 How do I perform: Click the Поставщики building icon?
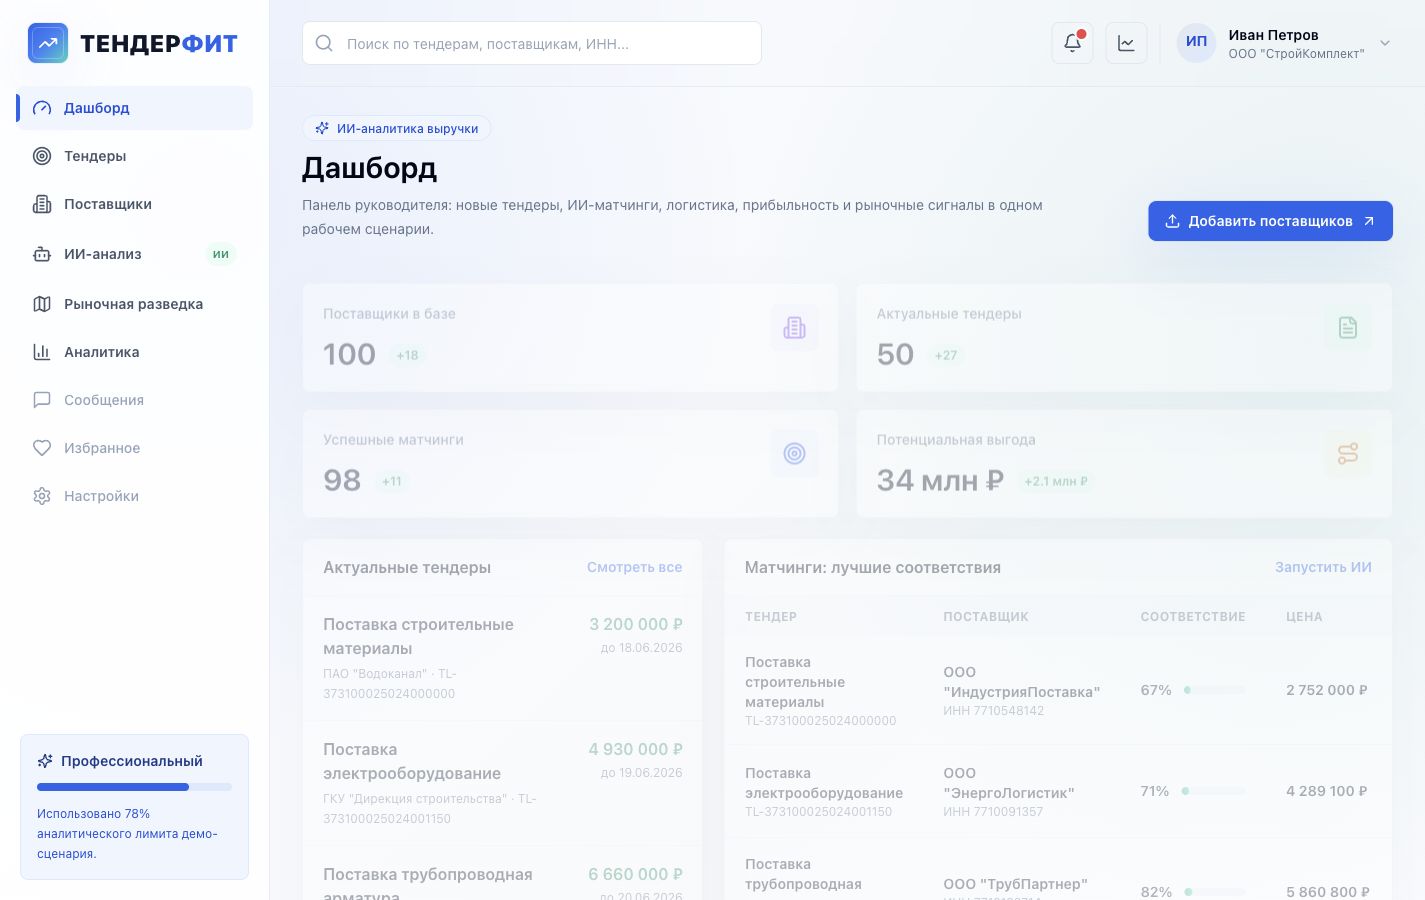point(42,204)
